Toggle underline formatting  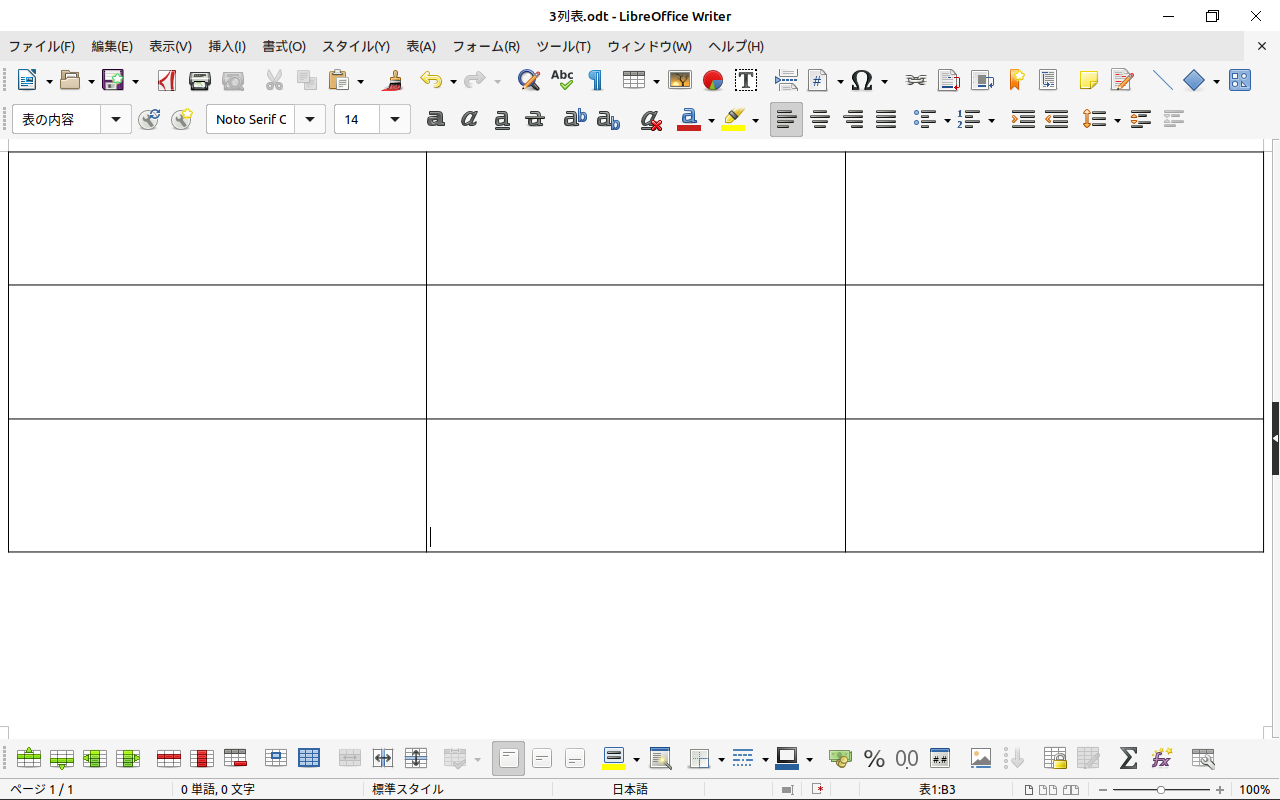pos(502,120)
